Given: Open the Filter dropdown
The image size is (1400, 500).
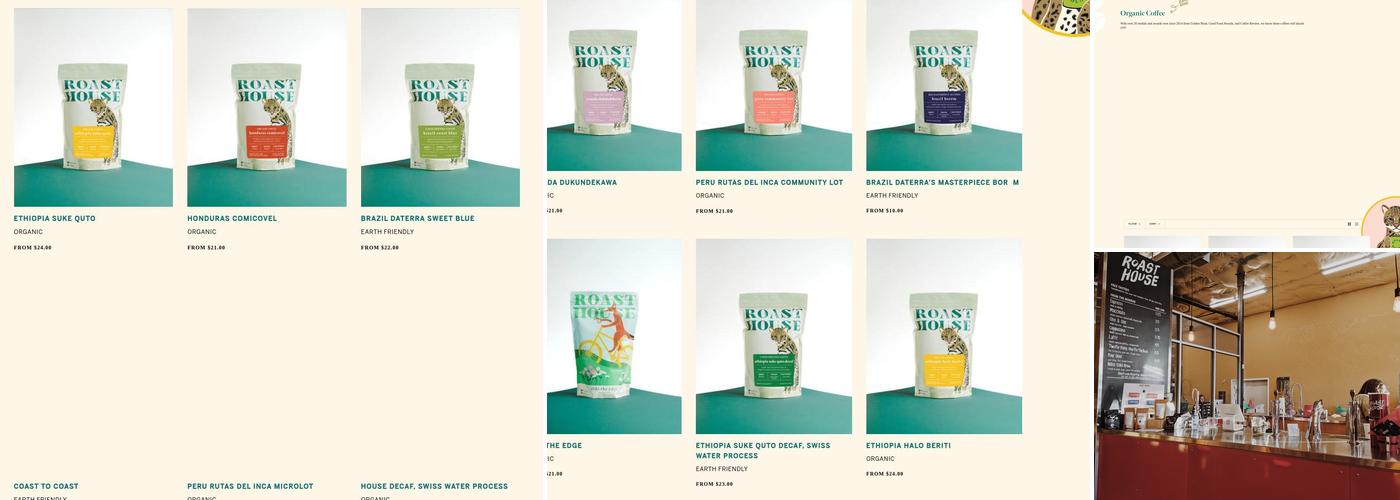Looking at the screenshot, I should pos(1133,224).
